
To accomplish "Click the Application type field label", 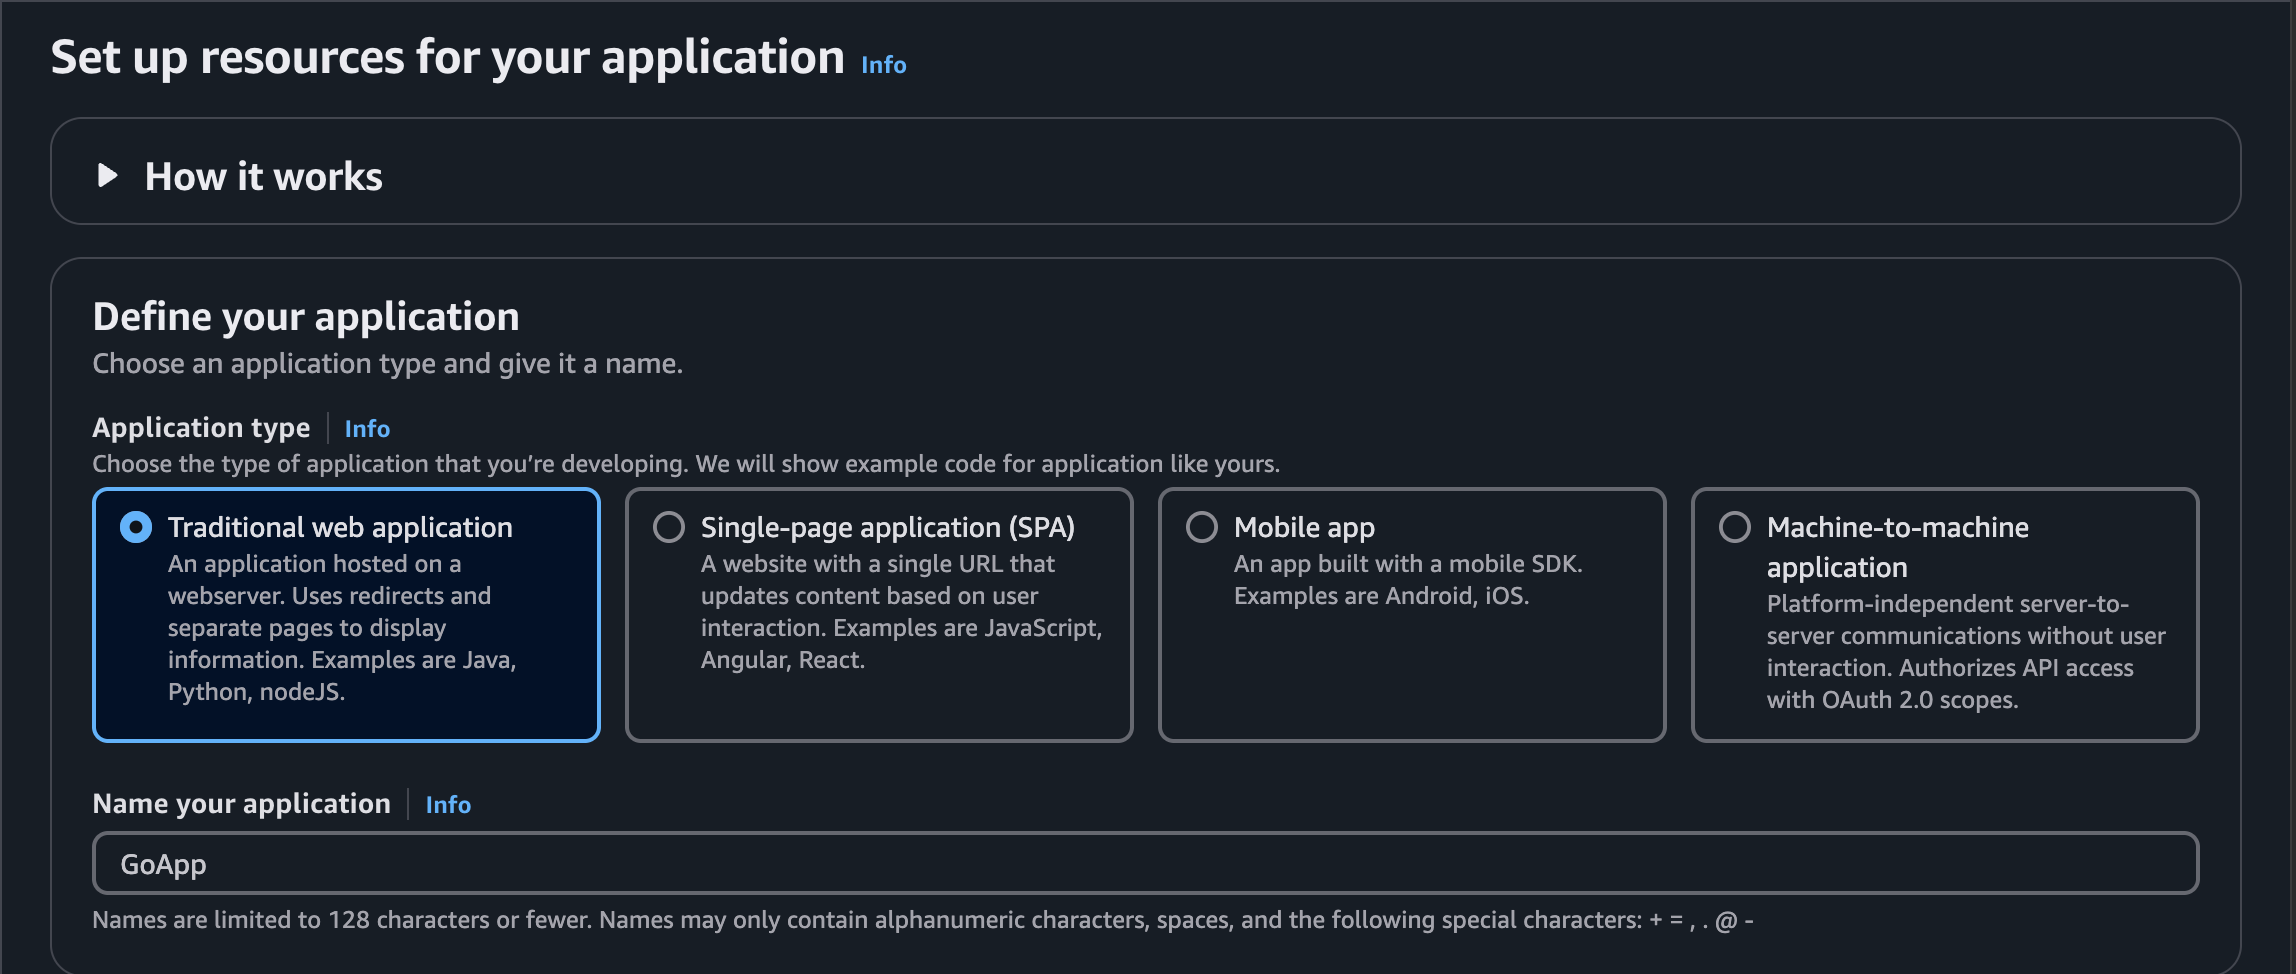I will 201,428.
